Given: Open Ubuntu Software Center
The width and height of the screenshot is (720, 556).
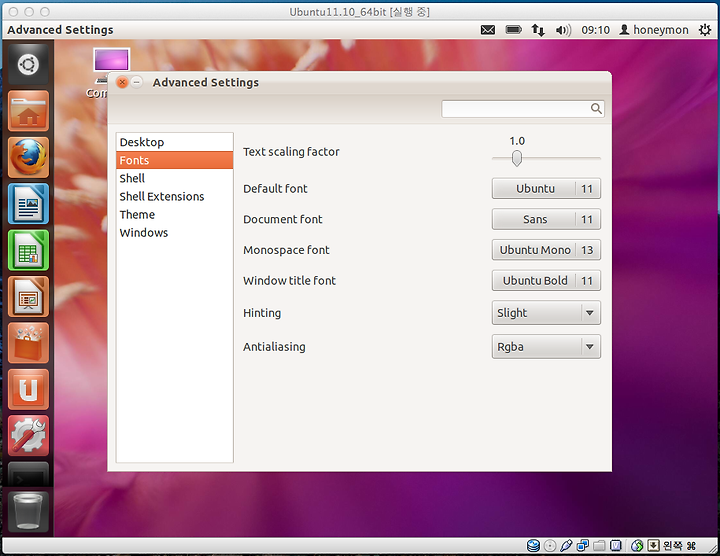Looking at the screenshot, I should pos(28,343).
